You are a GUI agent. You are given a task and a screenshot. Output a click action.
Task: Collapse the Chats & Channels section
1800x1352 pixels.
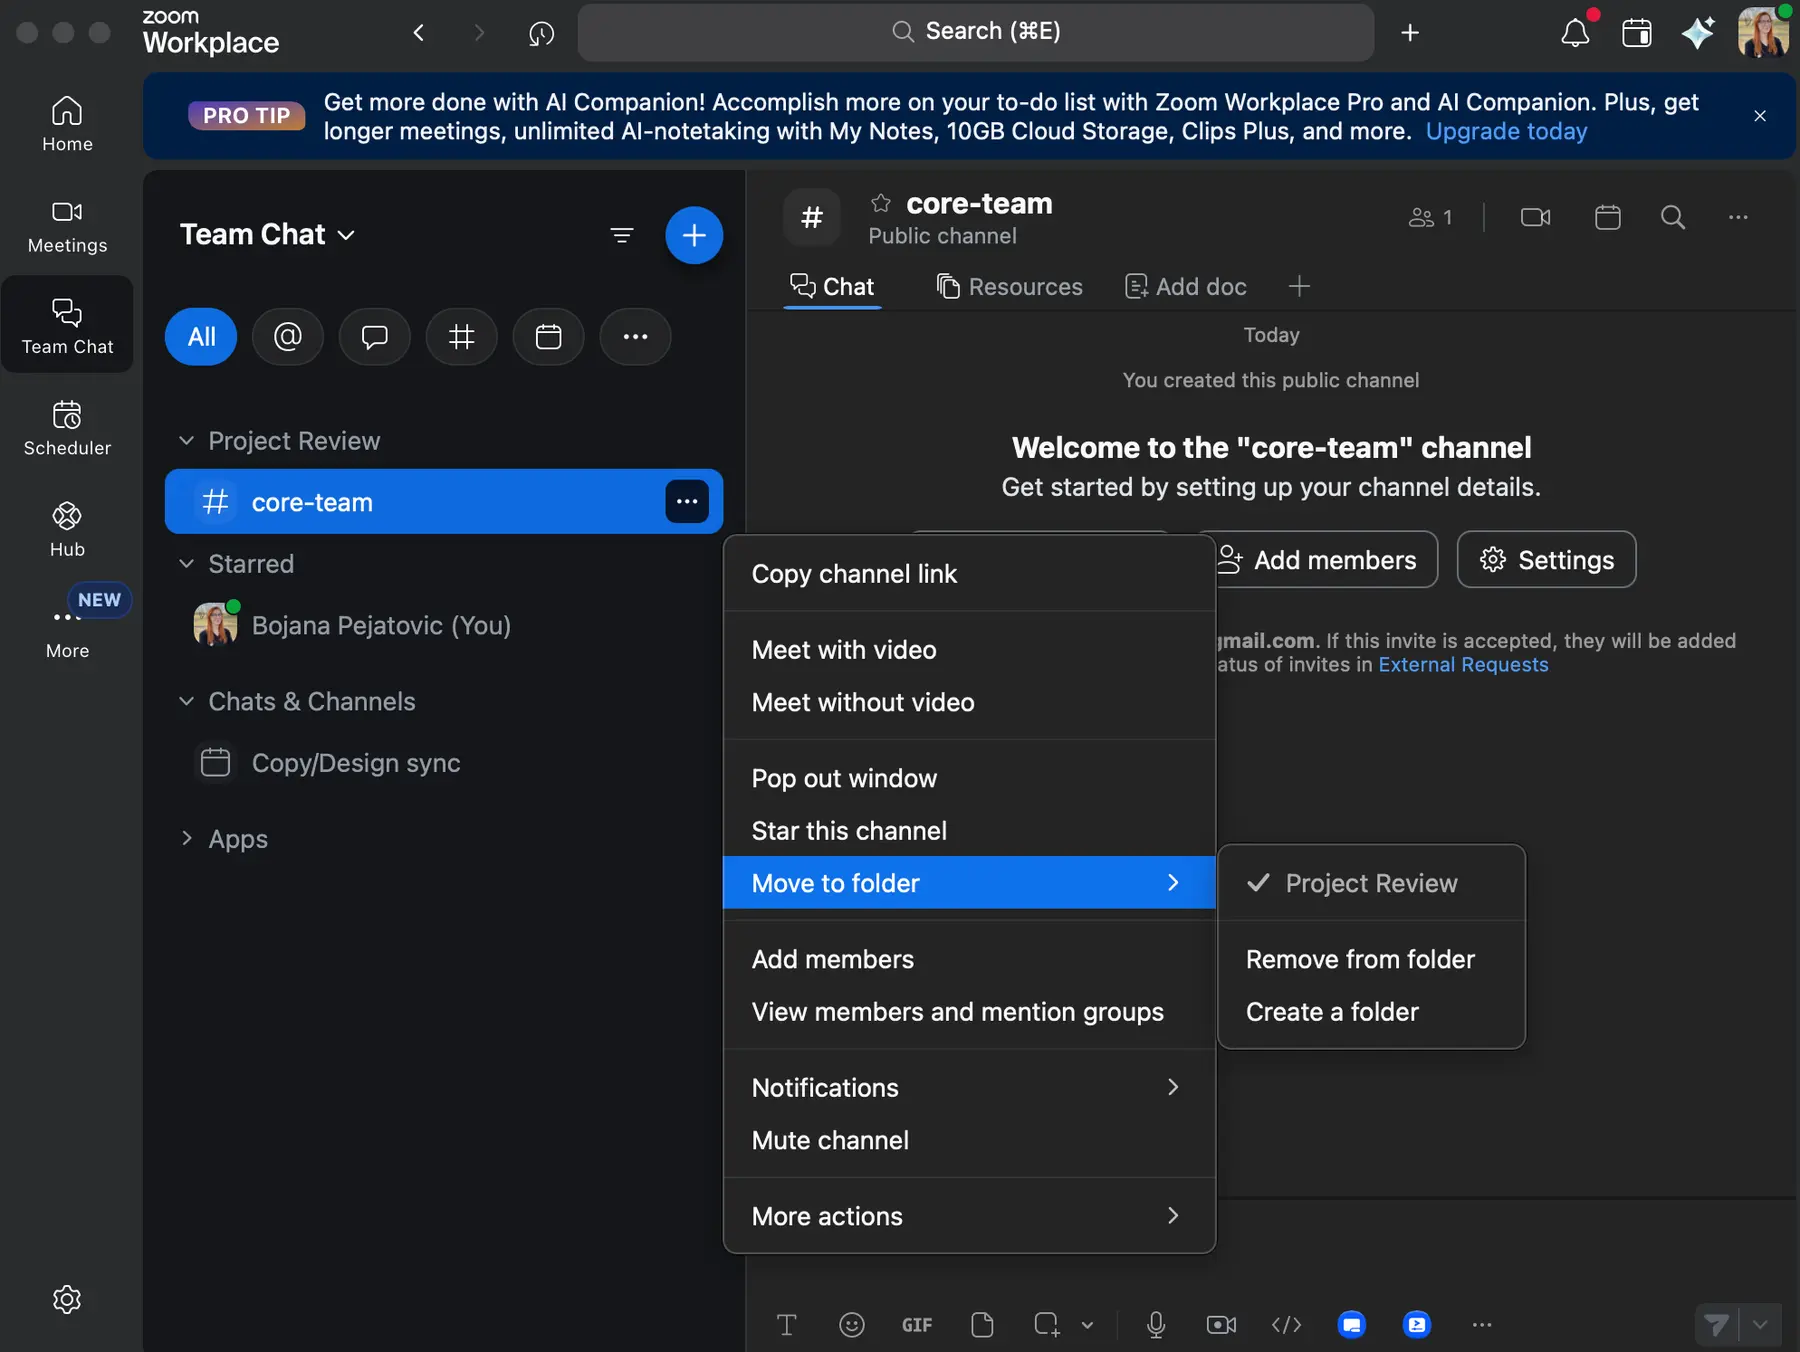[x=186, y=702]
